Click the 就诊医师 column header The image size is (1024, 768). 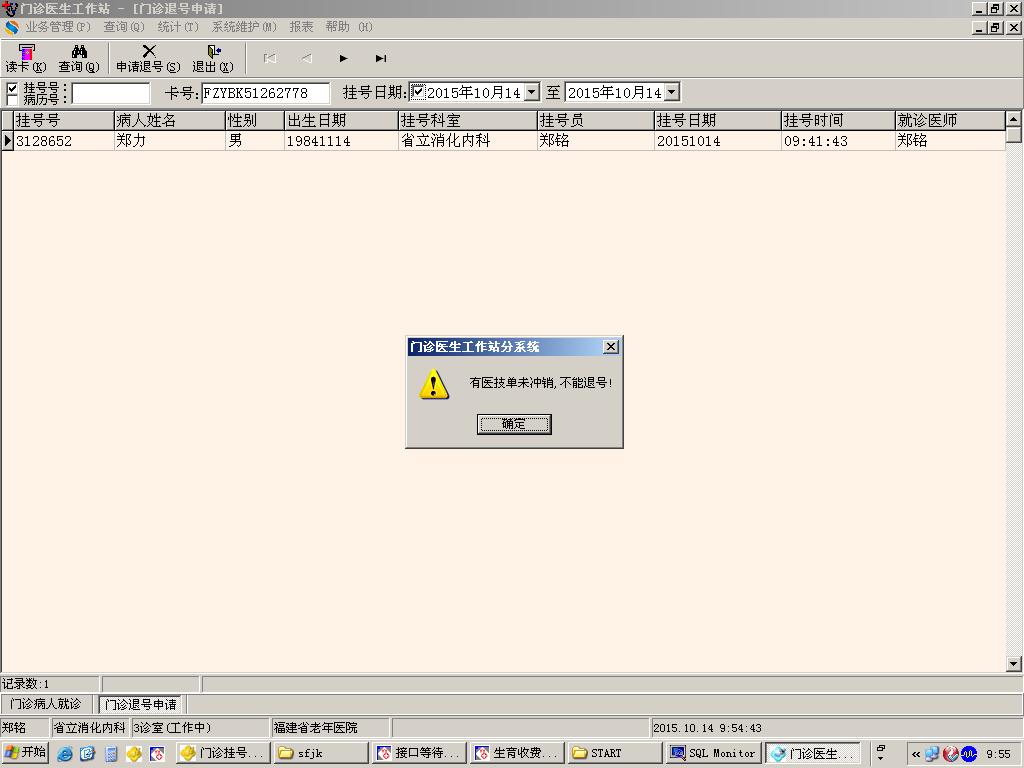pyautogui.click(x=950, y=120)
